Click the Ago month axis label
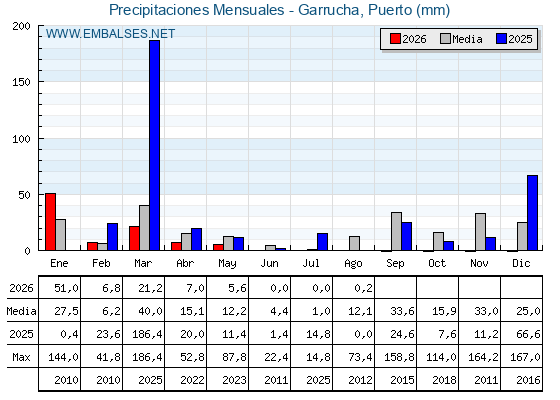This screenshot has height=400, width=560. coord(353,264)
